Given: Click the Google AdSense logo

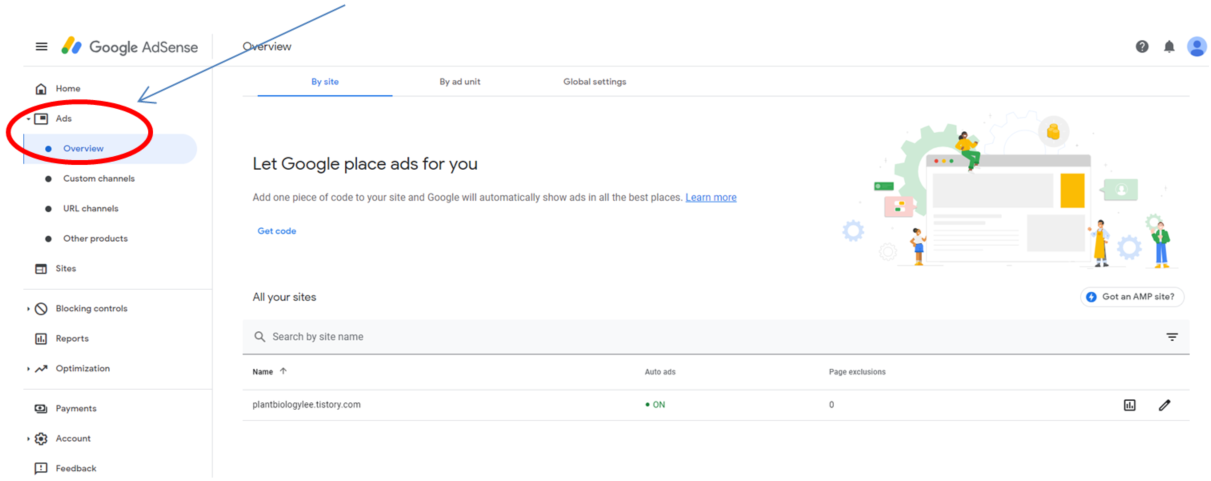Looking at the screenshot, I should [130, 46].
